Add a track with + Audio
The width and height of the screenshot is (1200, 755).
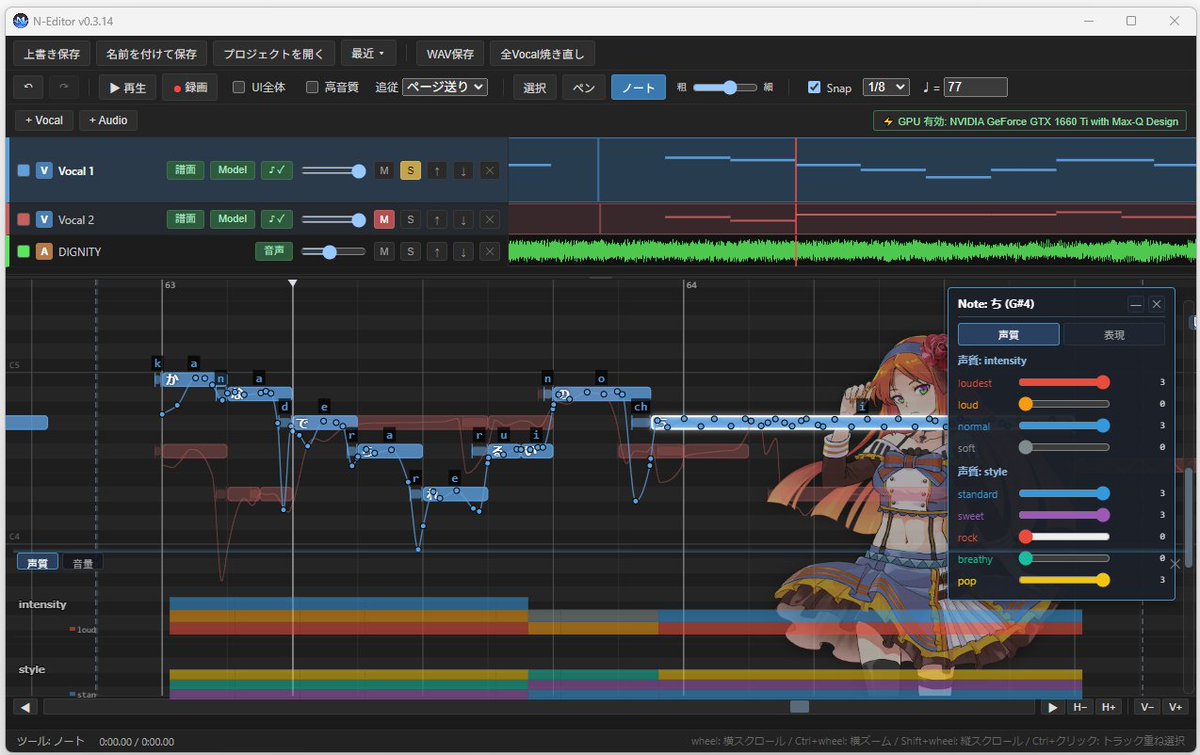pyautogui.click(x=109, y=120)
